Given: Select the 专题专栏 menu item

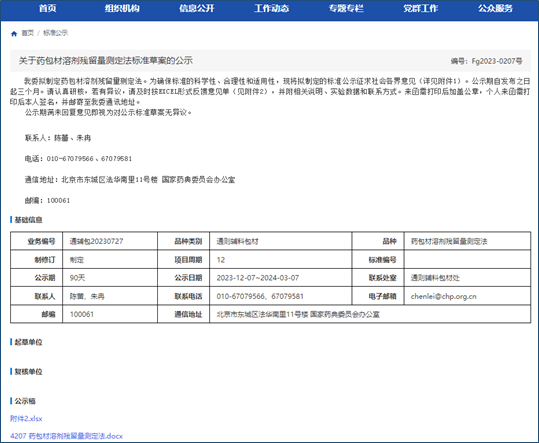Looking at the screenshot, I should 346,8.
